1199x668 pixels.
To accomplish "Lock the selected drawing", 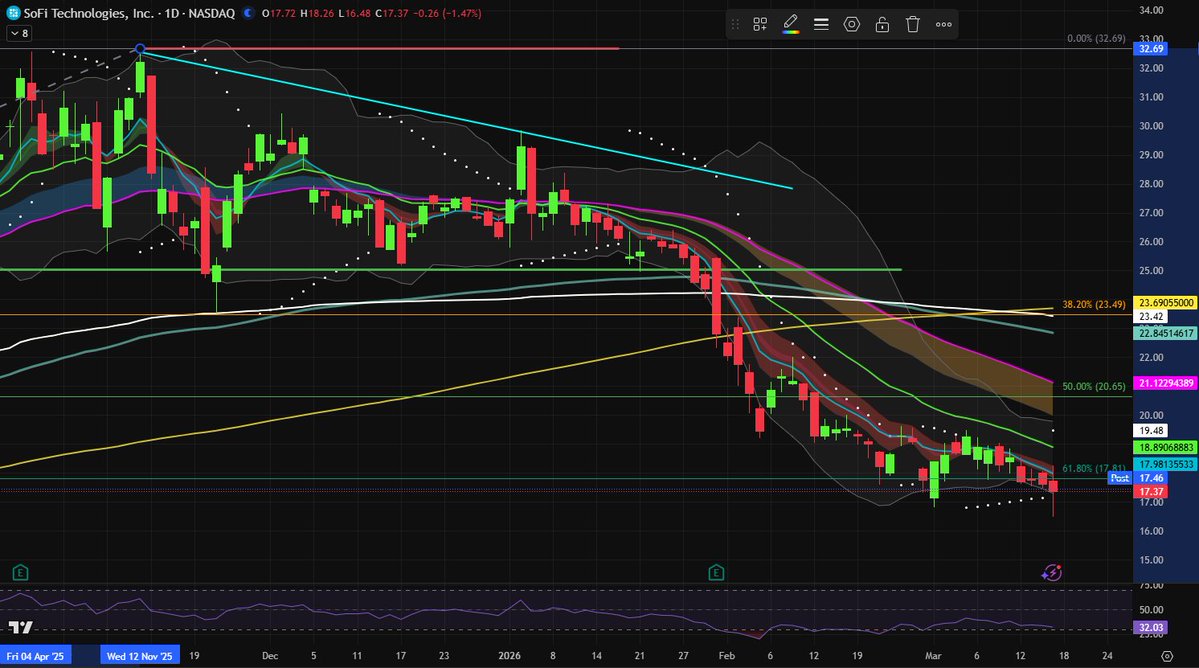I will 882,24.
